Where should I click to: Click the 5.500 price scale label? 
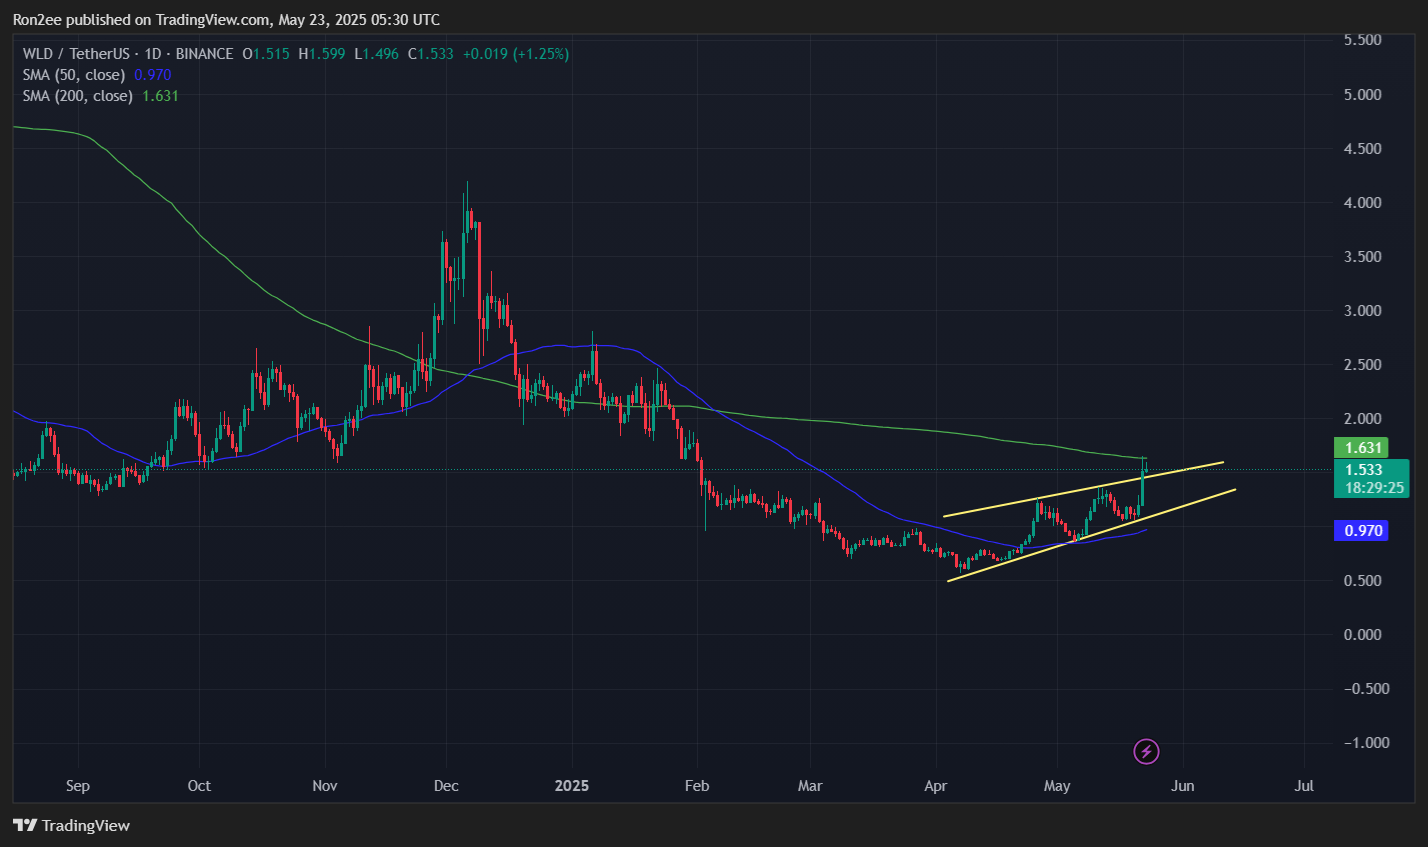pos(1365,40)
